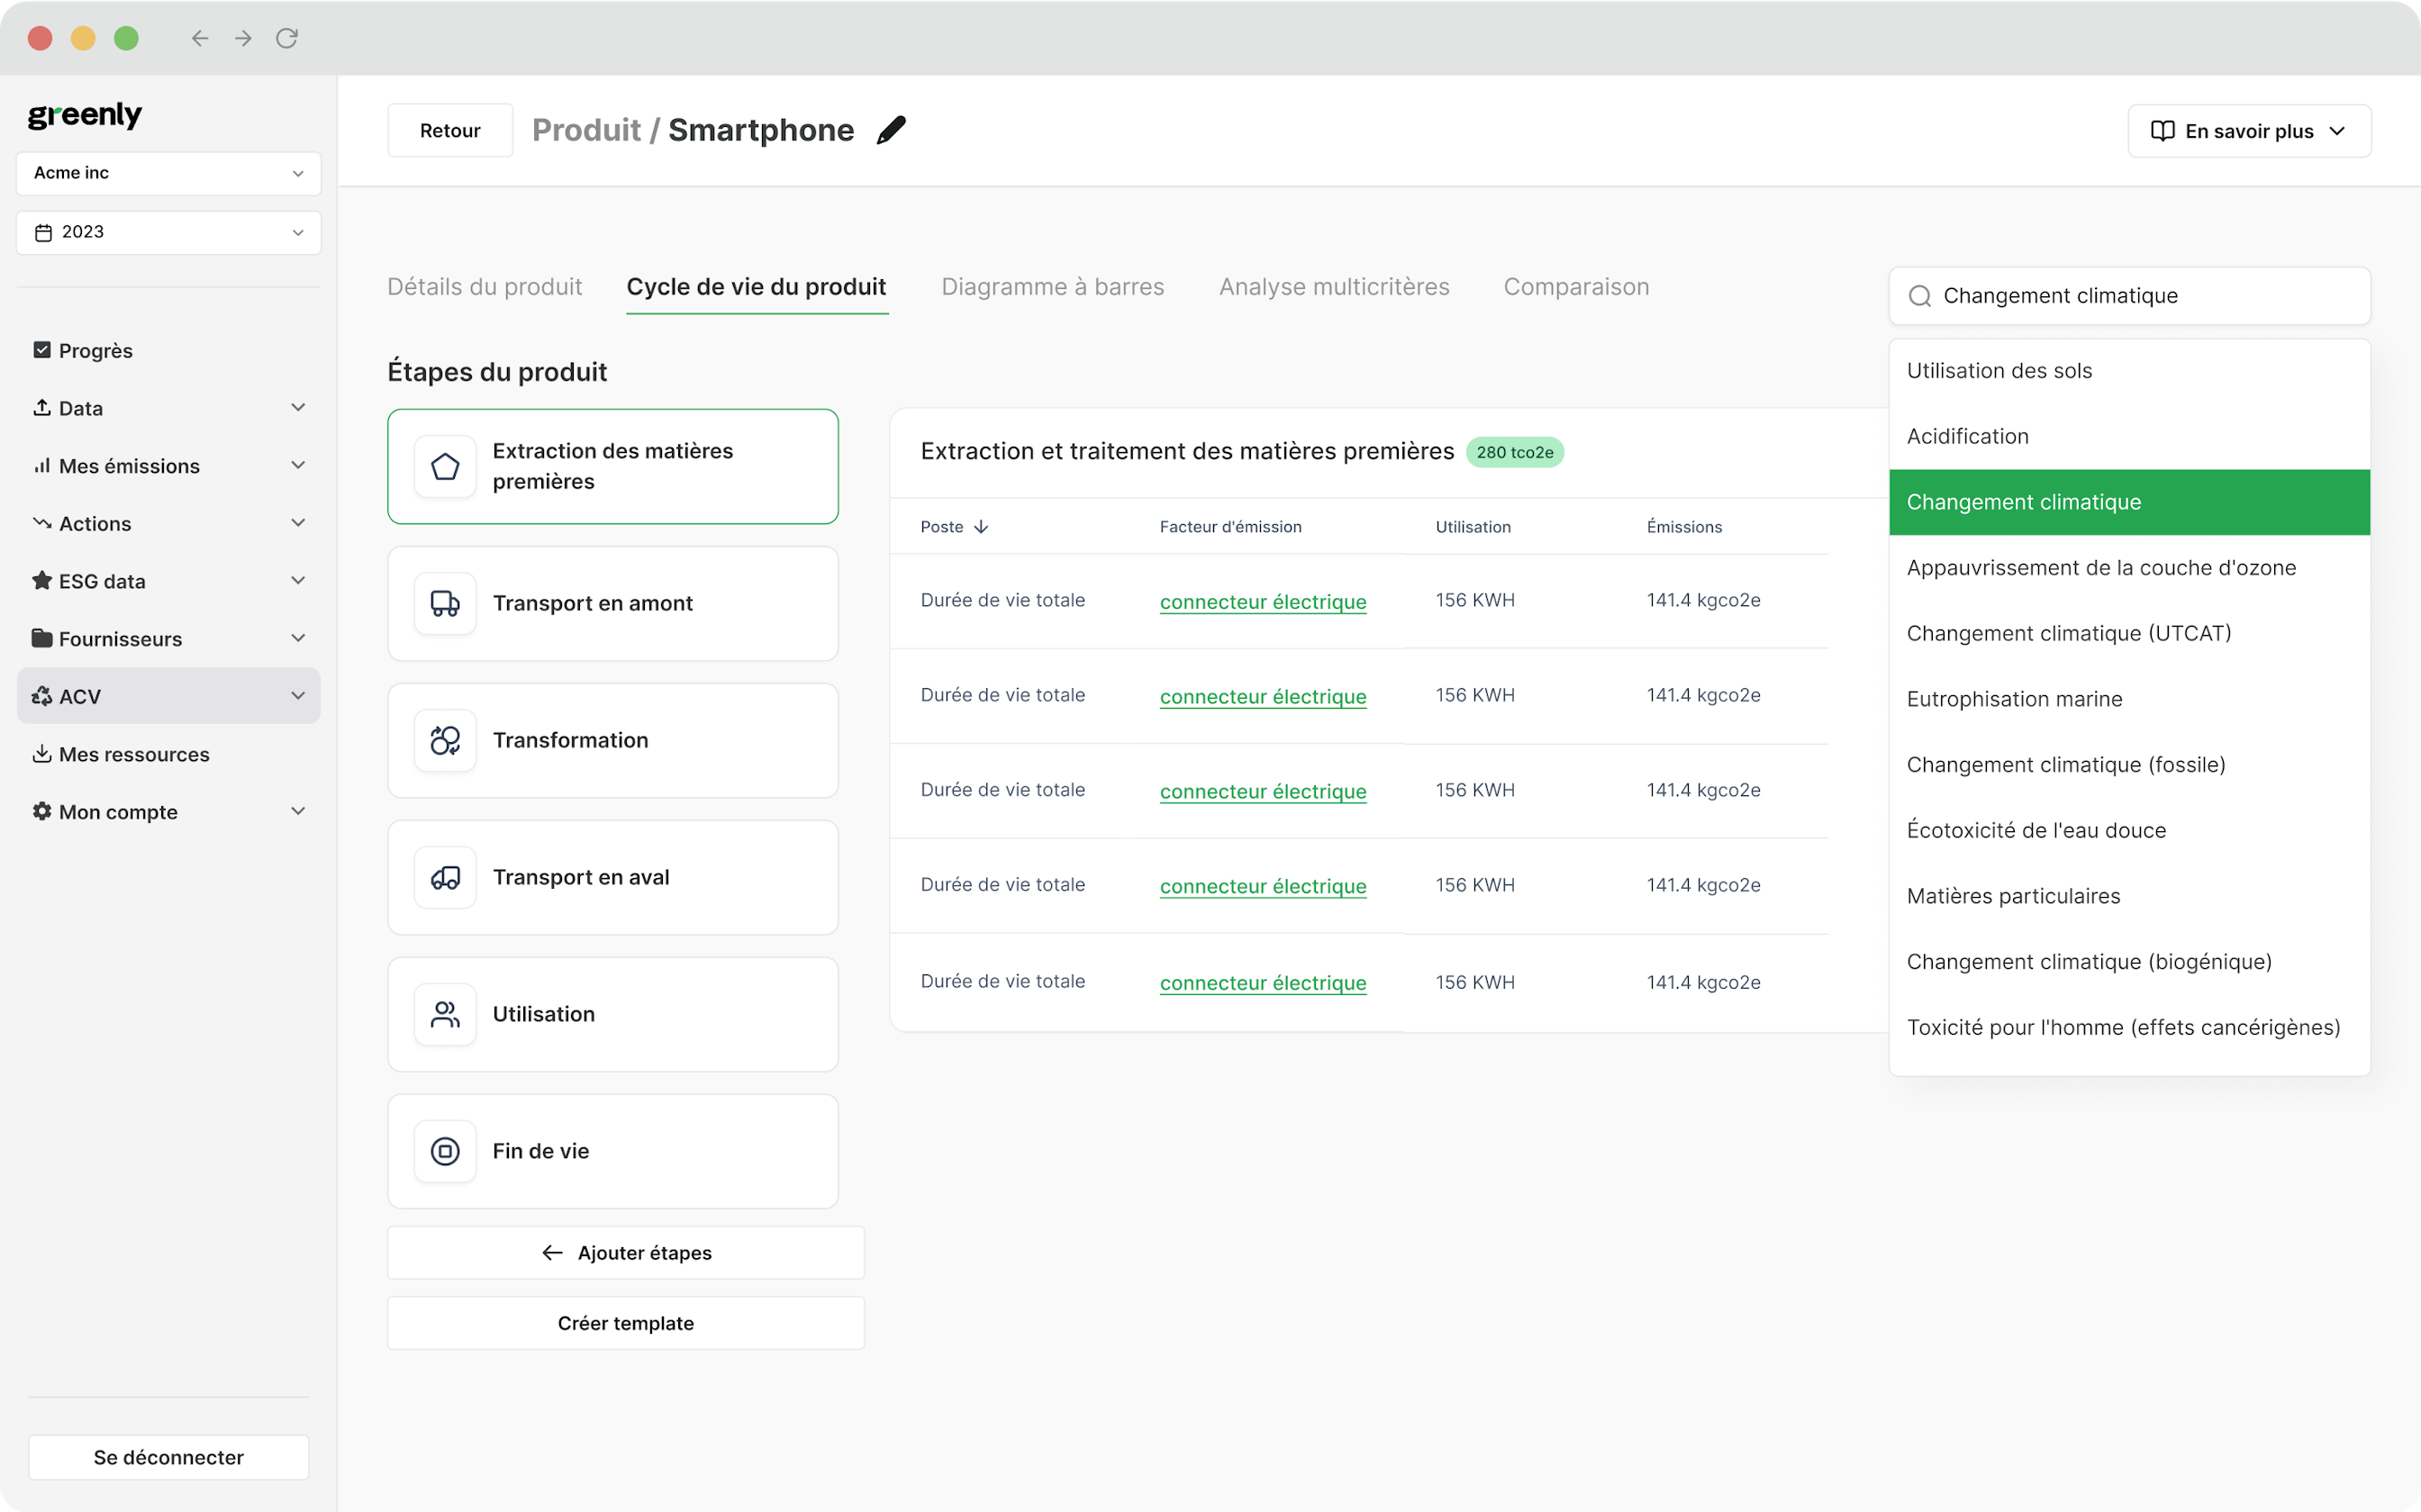Click the Fin de vie step icon
The width and height of the screenshot is (2421, 1512).
(x=445, y=1150)
